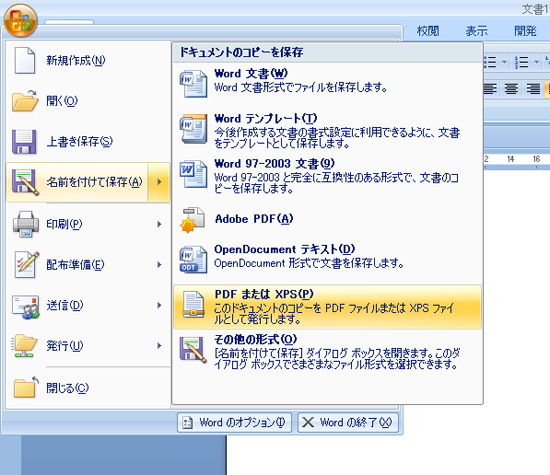This screenshot has width=550, height=475.
Task: Expand the 発行 submenu arrow
Action: 159,346
